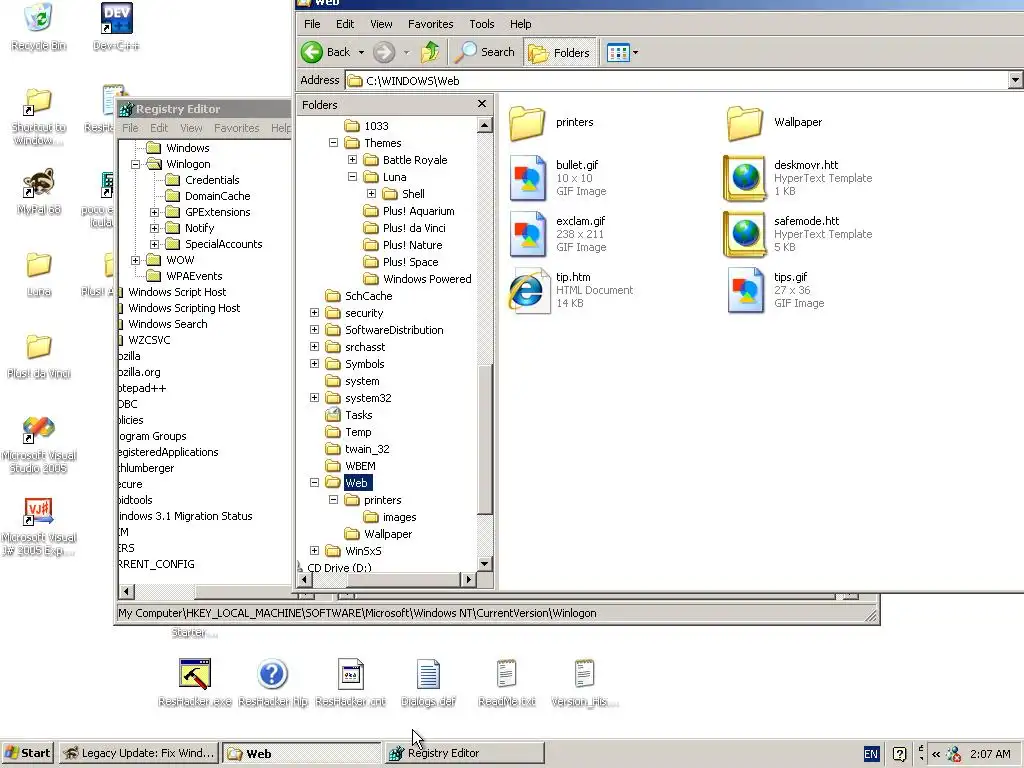Click Folders pane horizontal scroll right arrow

pos(468,579)
